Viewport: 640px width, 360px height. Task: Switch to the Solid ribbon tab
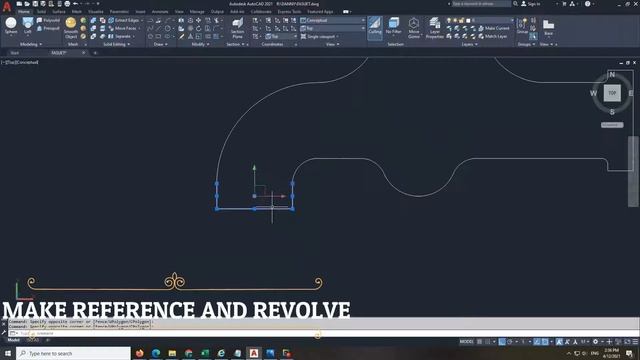point(41,12)
